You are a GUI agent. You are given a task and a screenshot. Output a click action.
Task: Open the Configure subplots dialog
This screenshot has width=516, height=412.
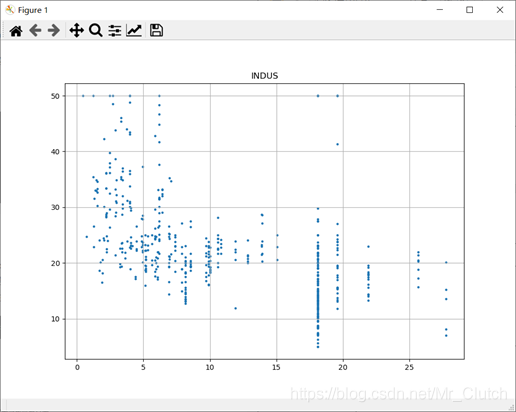click(x=115, y=31)
